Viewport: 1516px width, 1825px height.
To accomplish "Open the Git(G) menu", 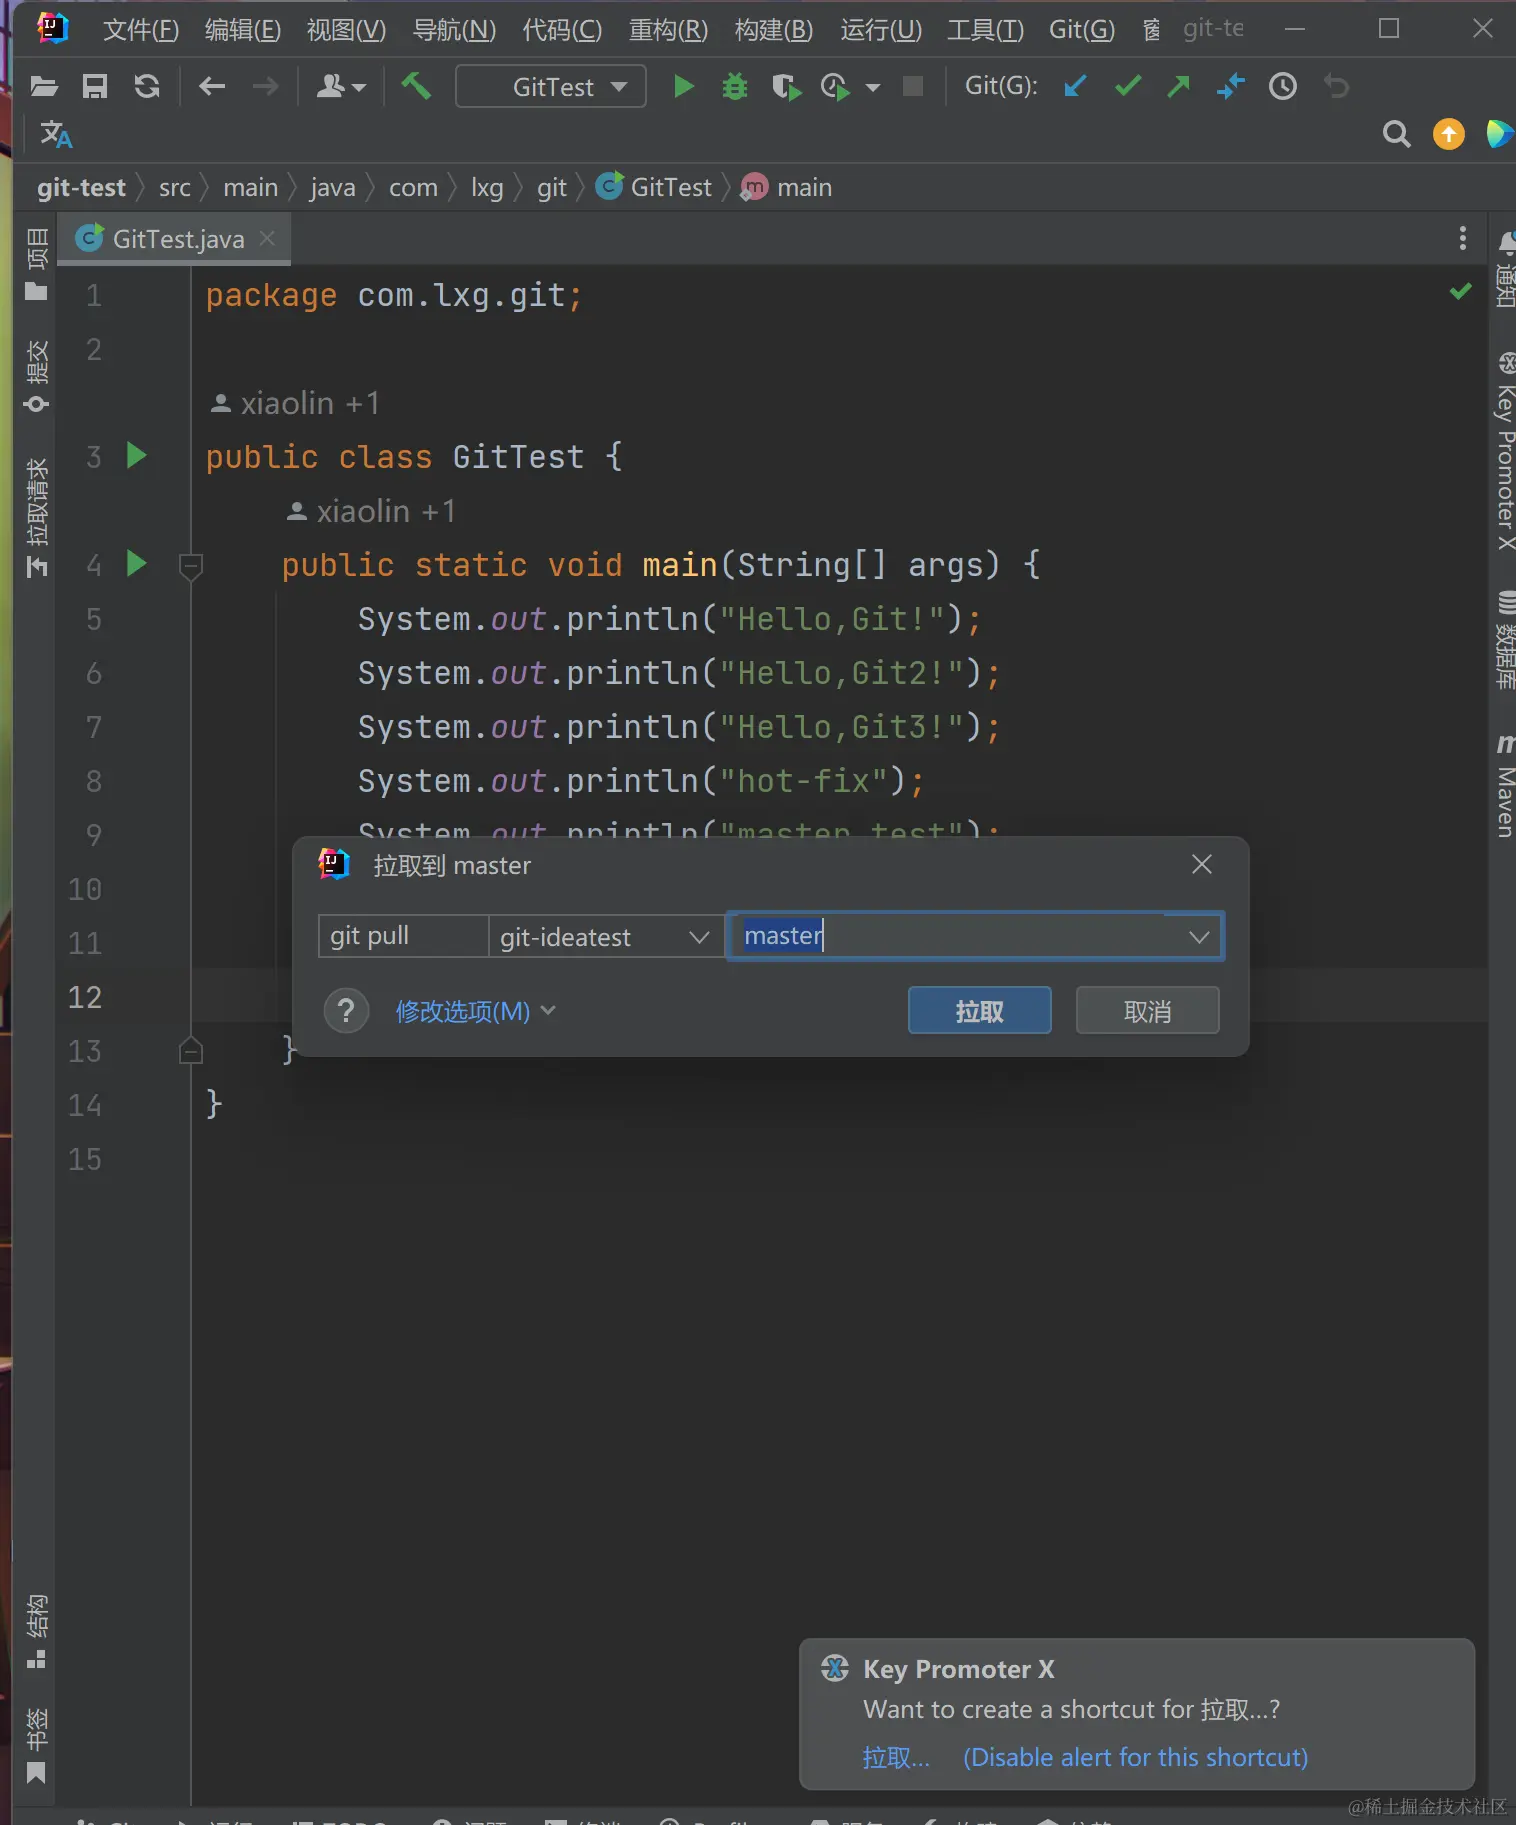I will [1082, 30].
